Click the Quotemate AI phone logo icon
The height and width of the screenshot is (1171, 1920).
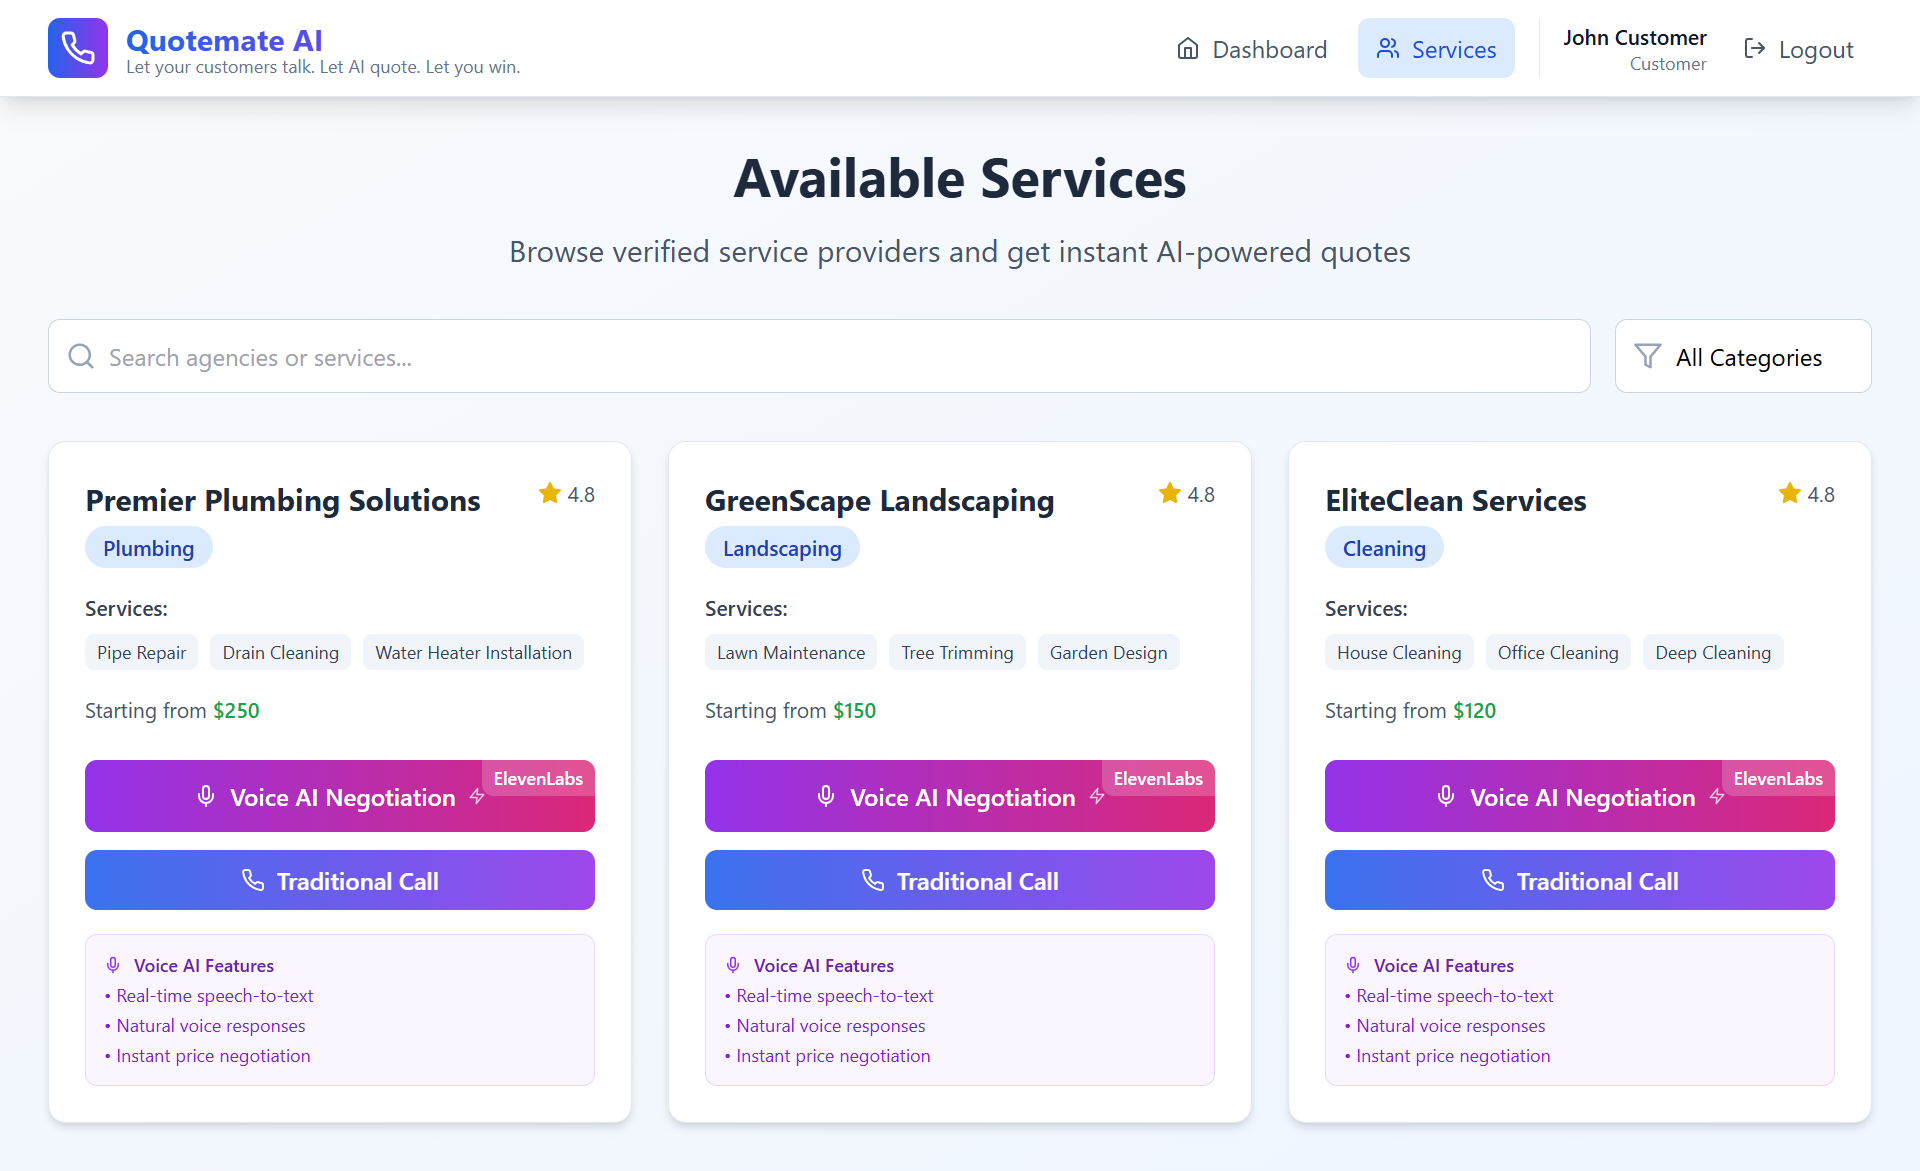[78, 48]
